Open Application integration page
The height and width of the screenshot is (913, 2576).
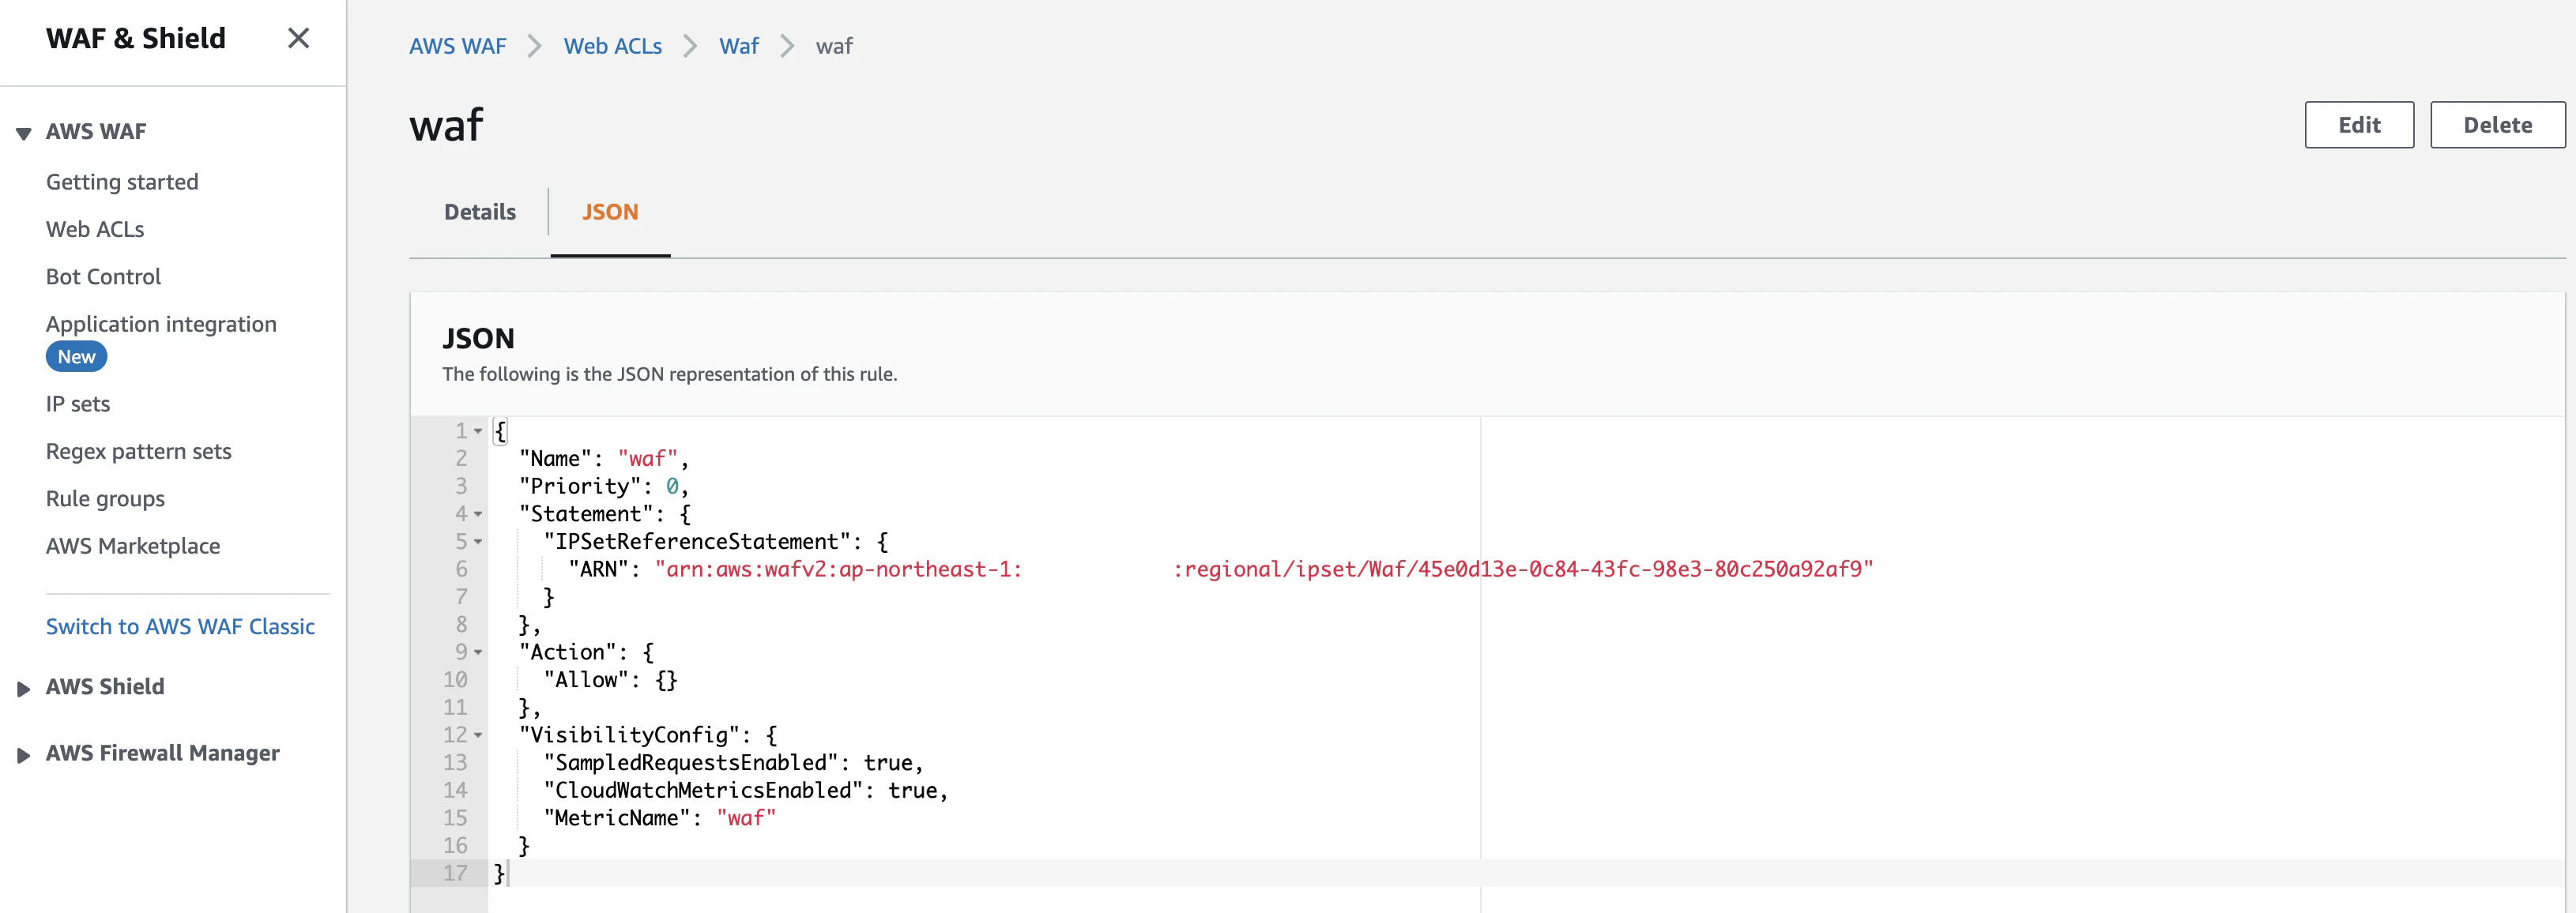(161, 324)
